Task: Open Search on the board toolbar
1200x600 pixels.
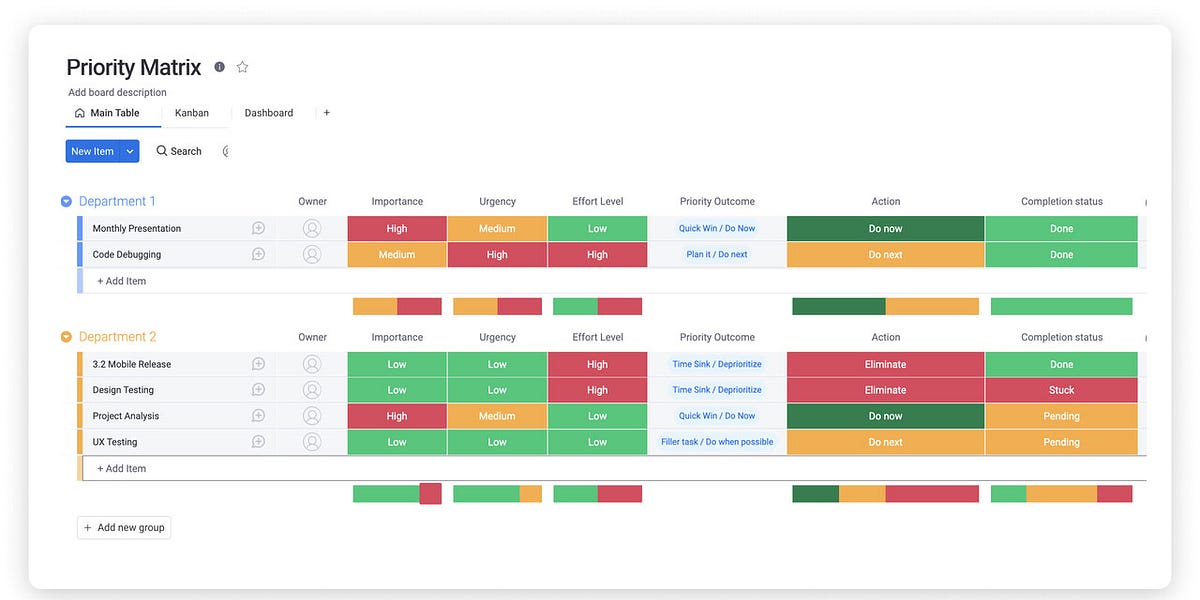Action: click(x=177, y=150)
